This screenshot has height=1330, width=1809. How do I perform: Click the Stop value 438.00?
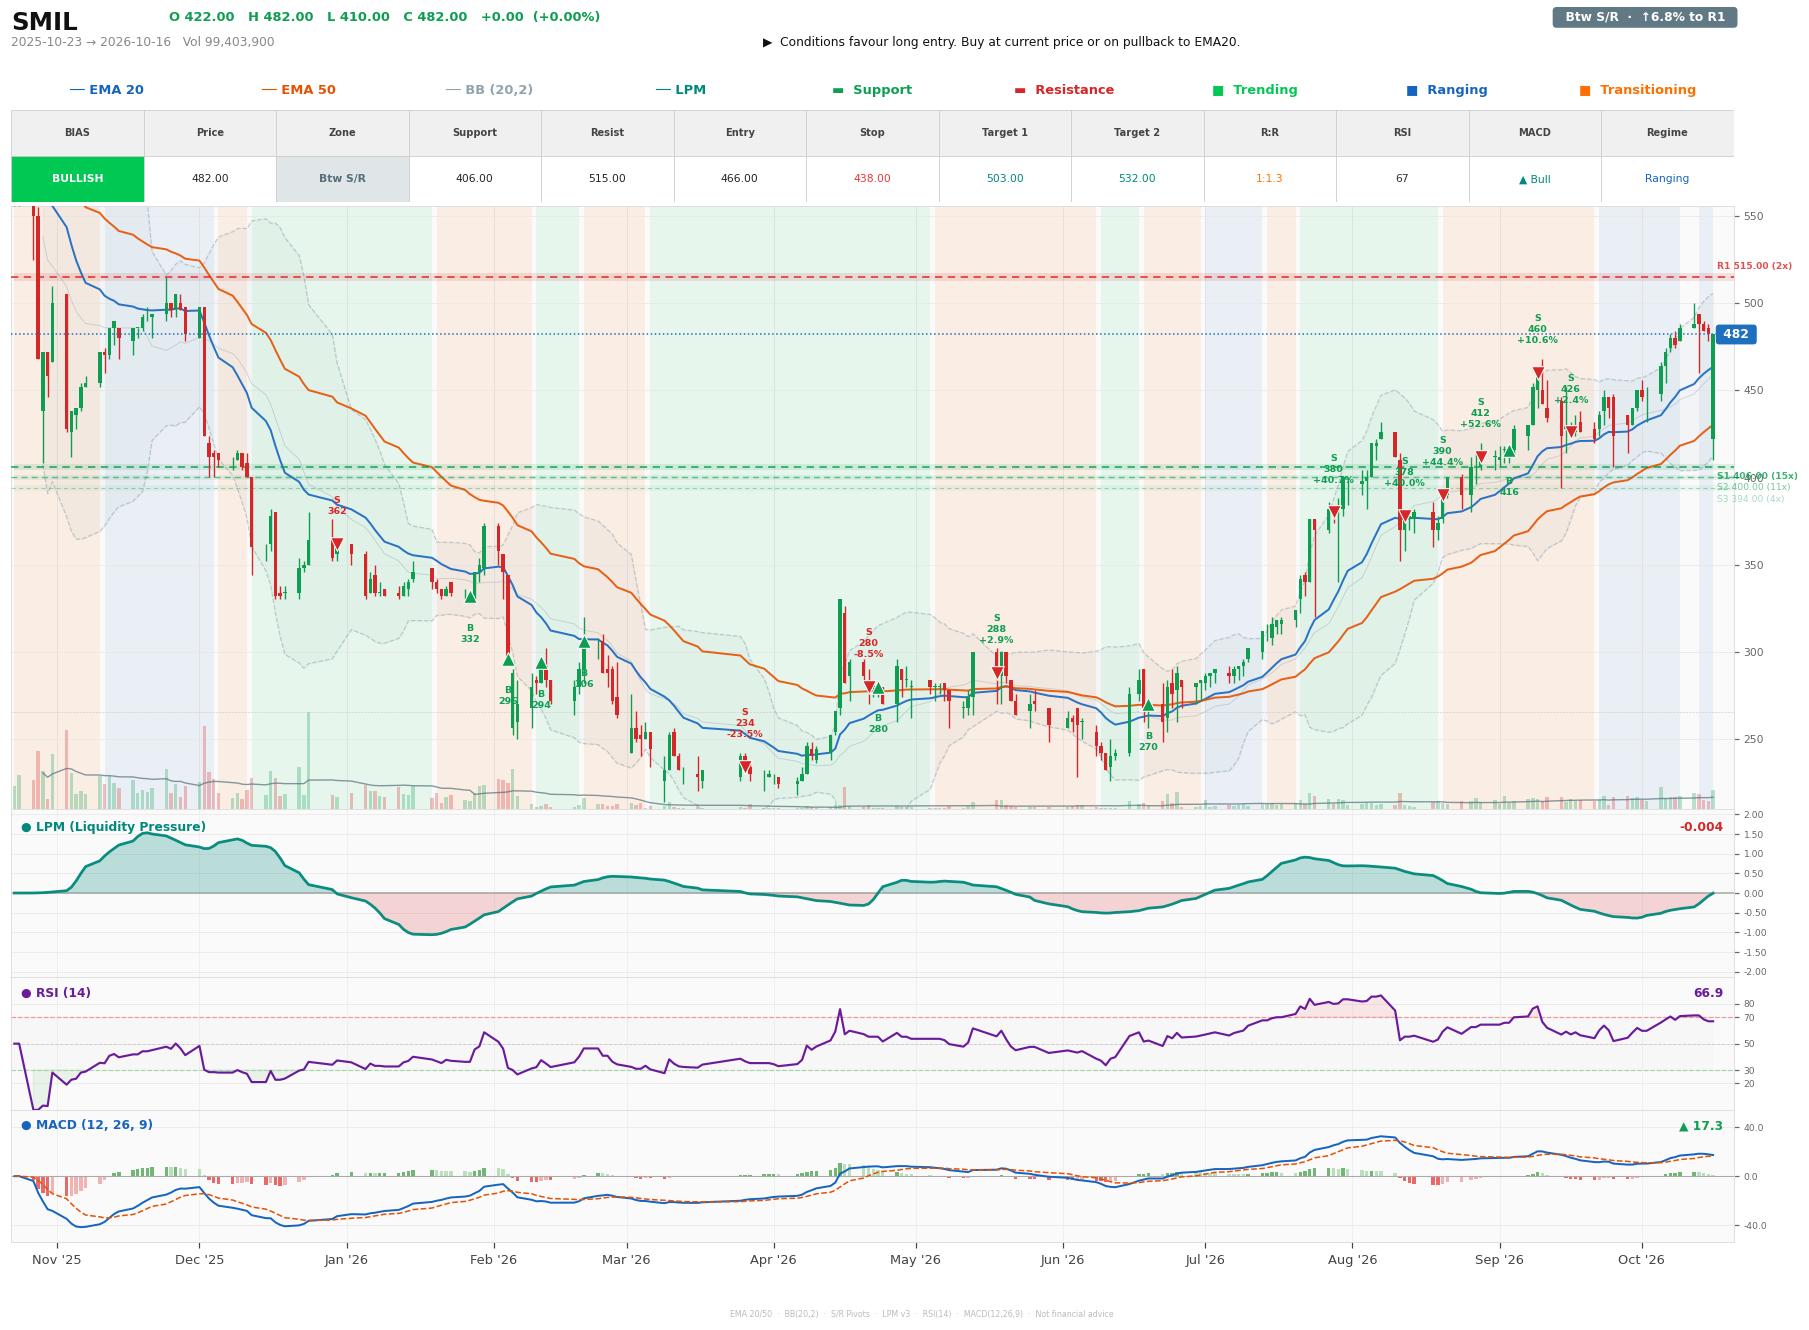pos(872,179)
